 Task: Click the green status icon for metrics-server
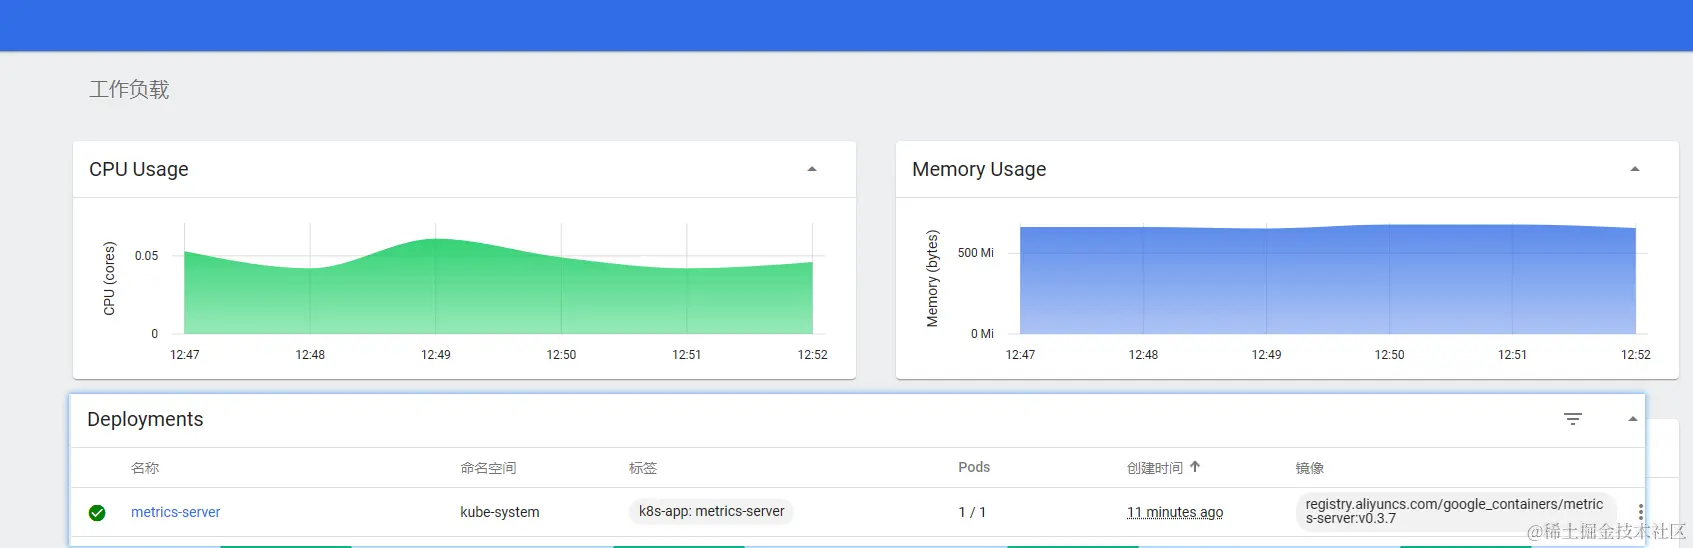coord(97,513)
